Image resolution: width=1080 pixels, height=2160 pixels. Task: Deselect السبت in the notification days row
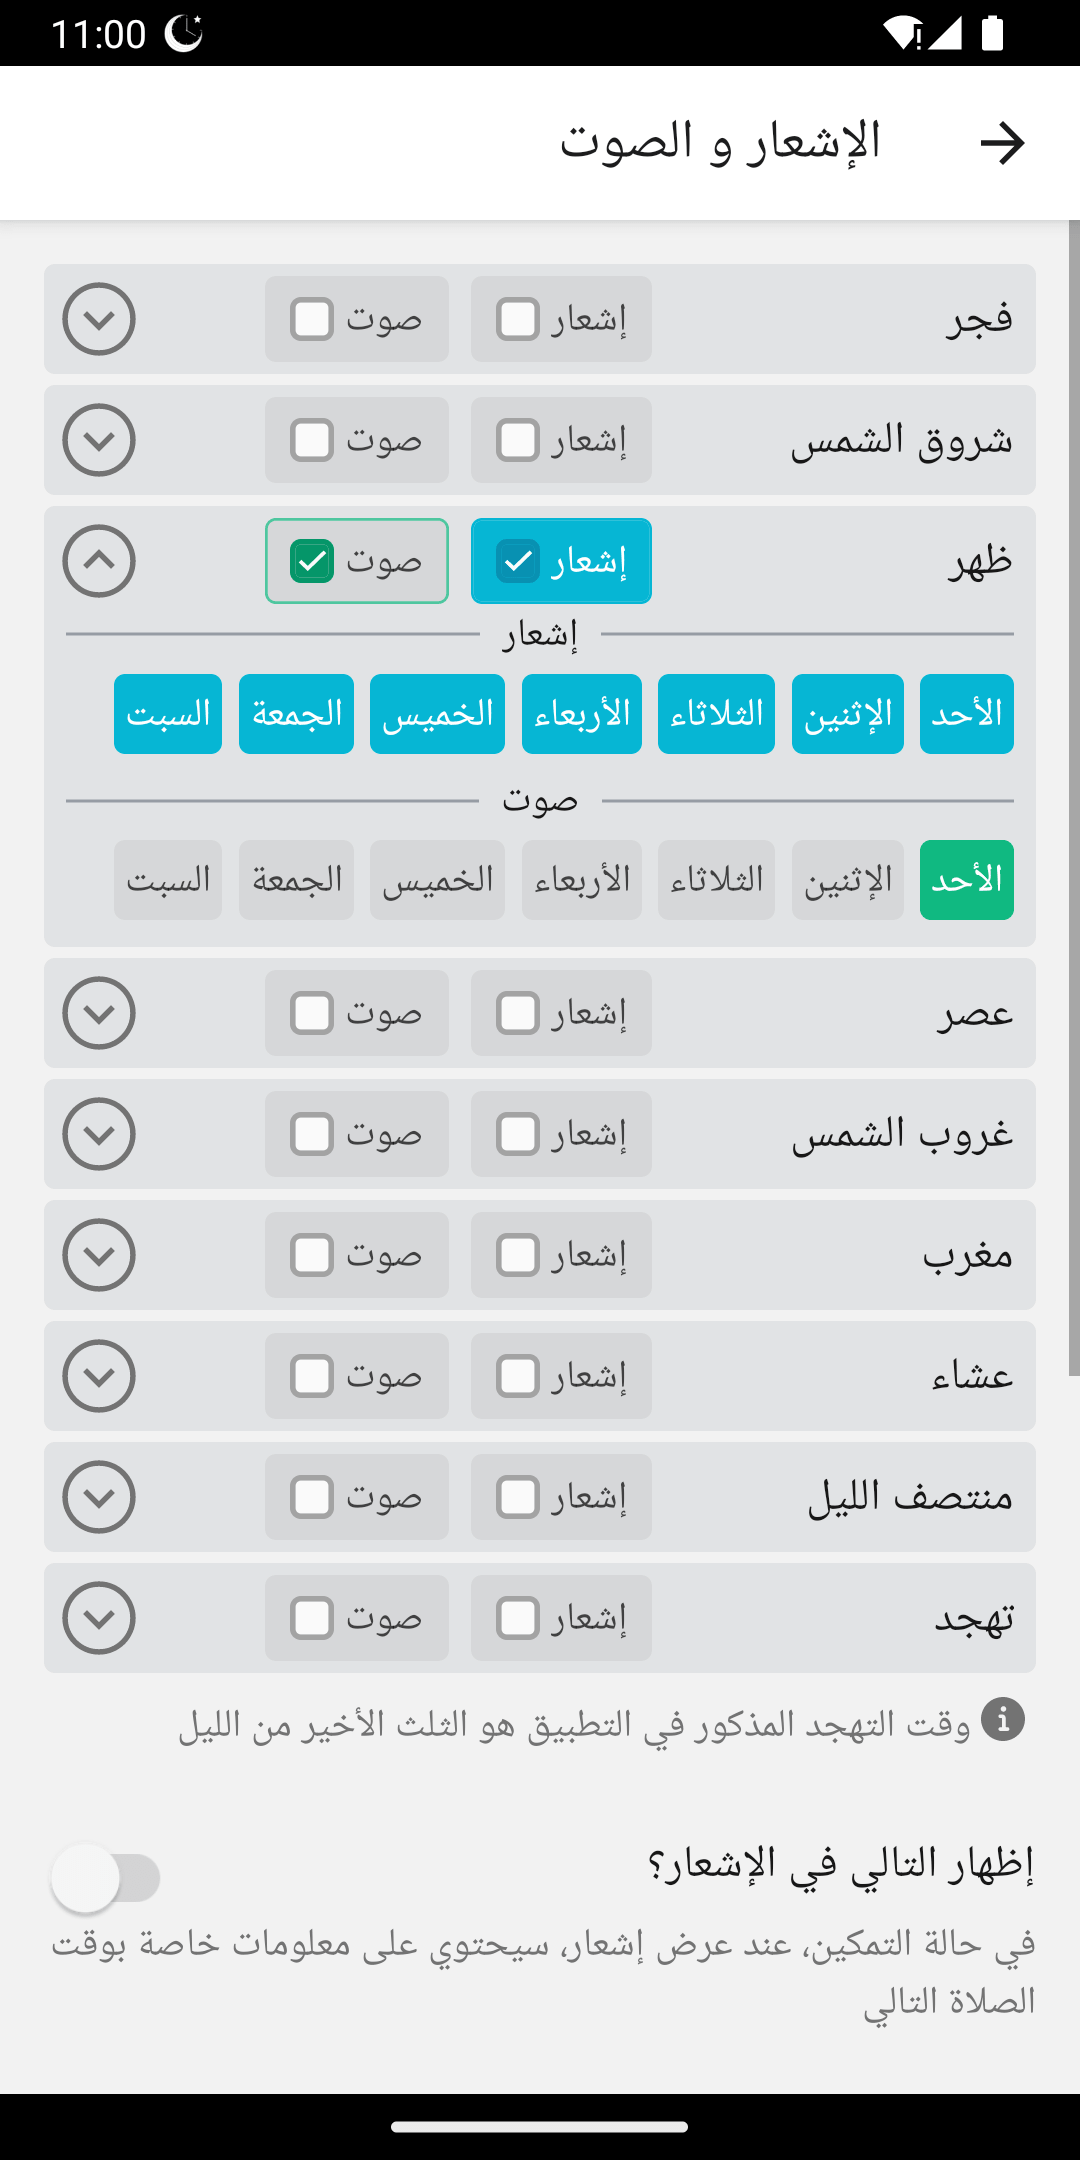click(x=168, y=714)
